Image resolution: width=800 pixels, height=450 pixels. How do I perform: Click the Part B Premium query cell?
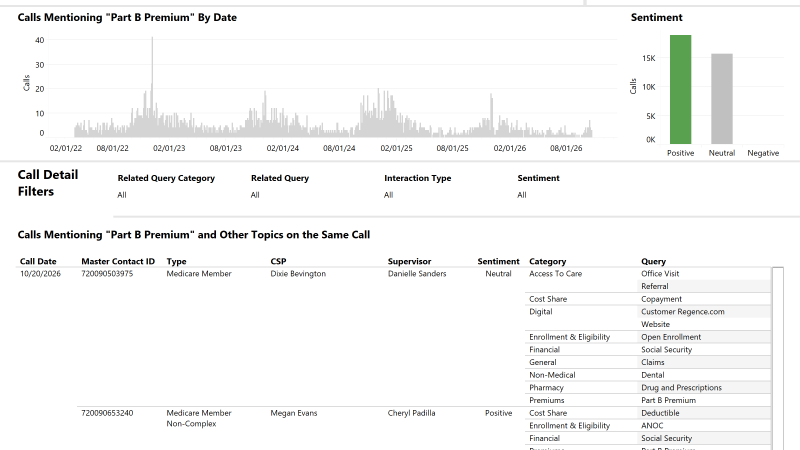point(668,401)
